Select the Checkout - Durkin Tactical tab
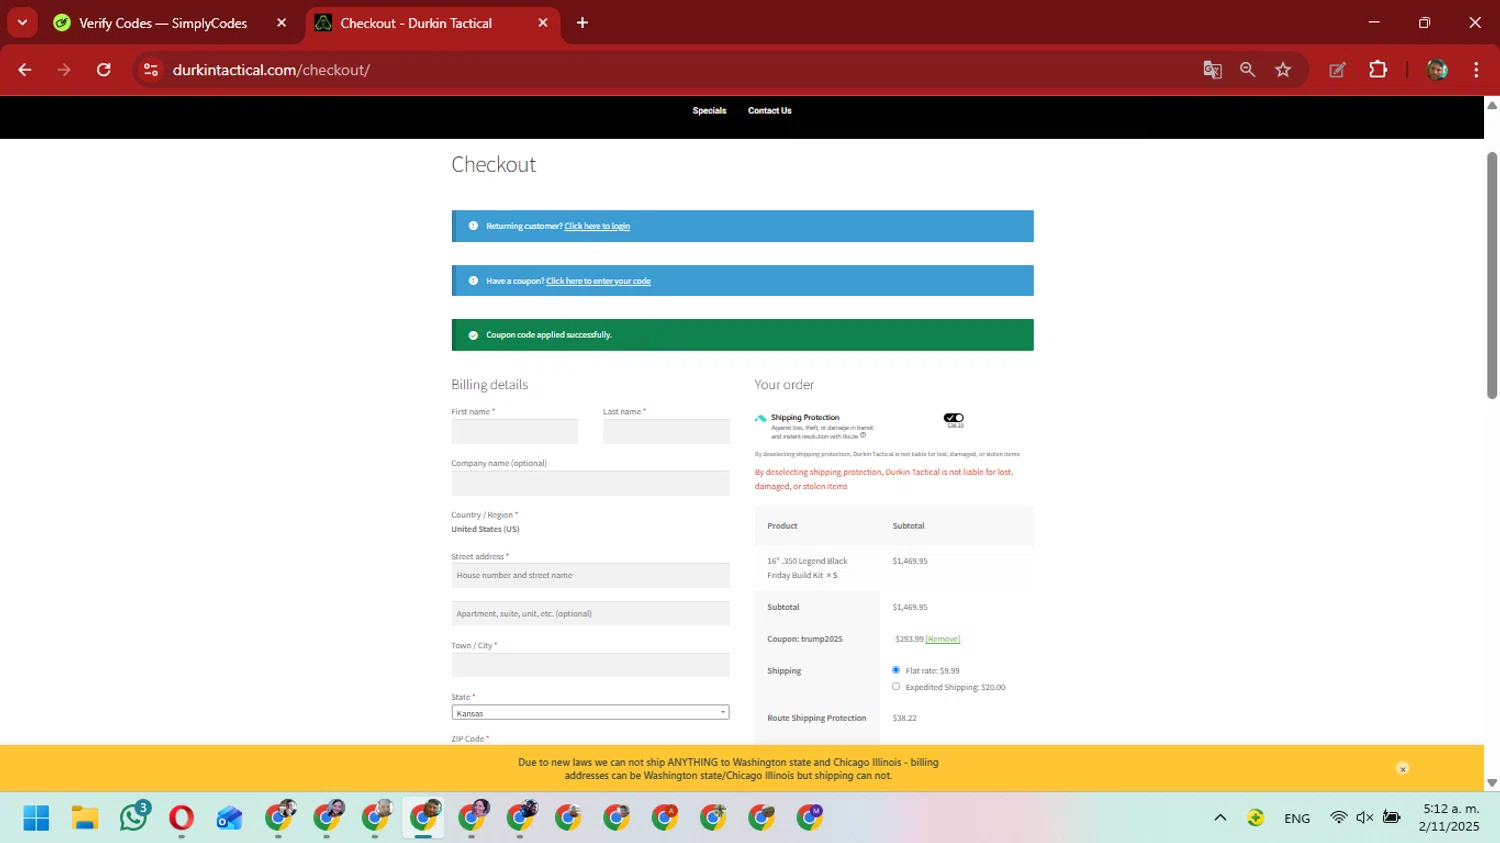This screenshot has width=1500, height=843. point(415,23)
